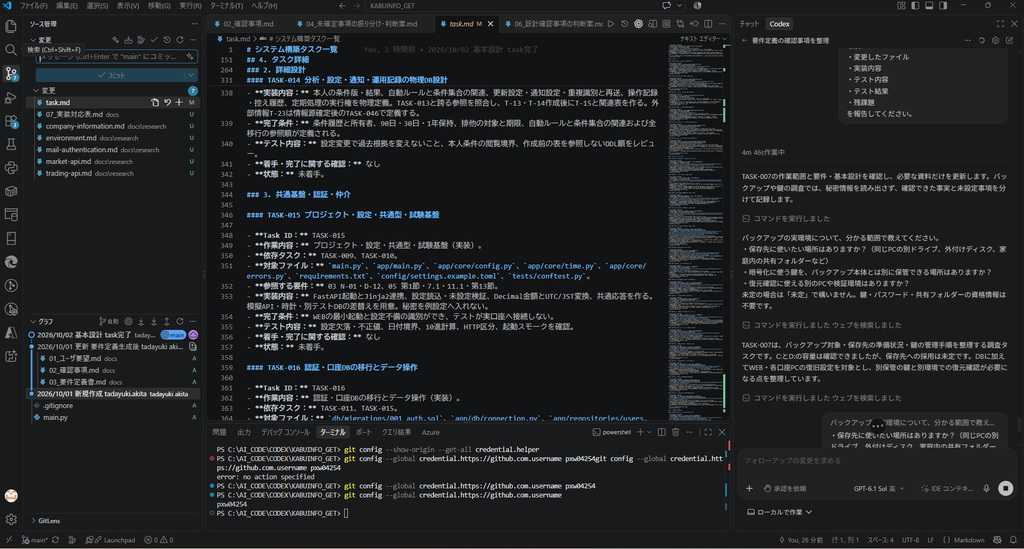Open the Search view in activity bar

pos(11,50)
